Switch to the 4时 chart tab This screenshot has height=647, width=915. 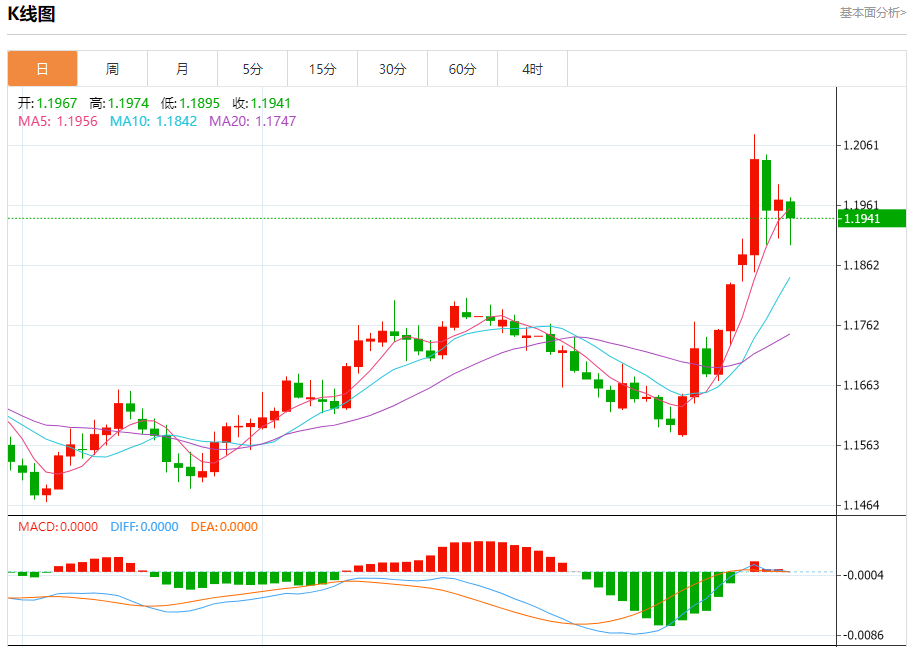click(532, 69)
